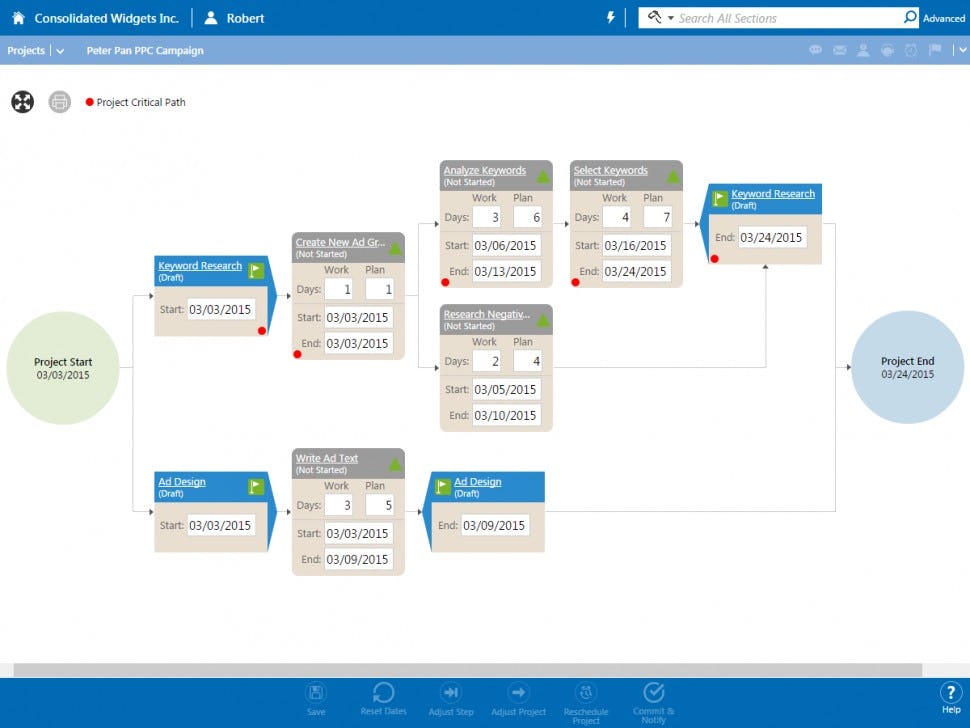Click red critical path dot on Select Keywords
The height and width of the screenshot is (728, 970).
pos(575,282)
